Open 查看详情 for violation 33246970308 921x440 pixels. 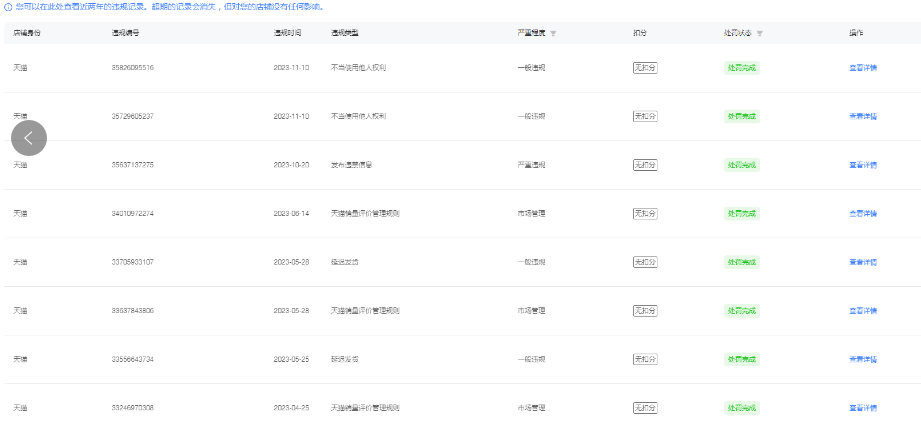[x=862, y=408]
